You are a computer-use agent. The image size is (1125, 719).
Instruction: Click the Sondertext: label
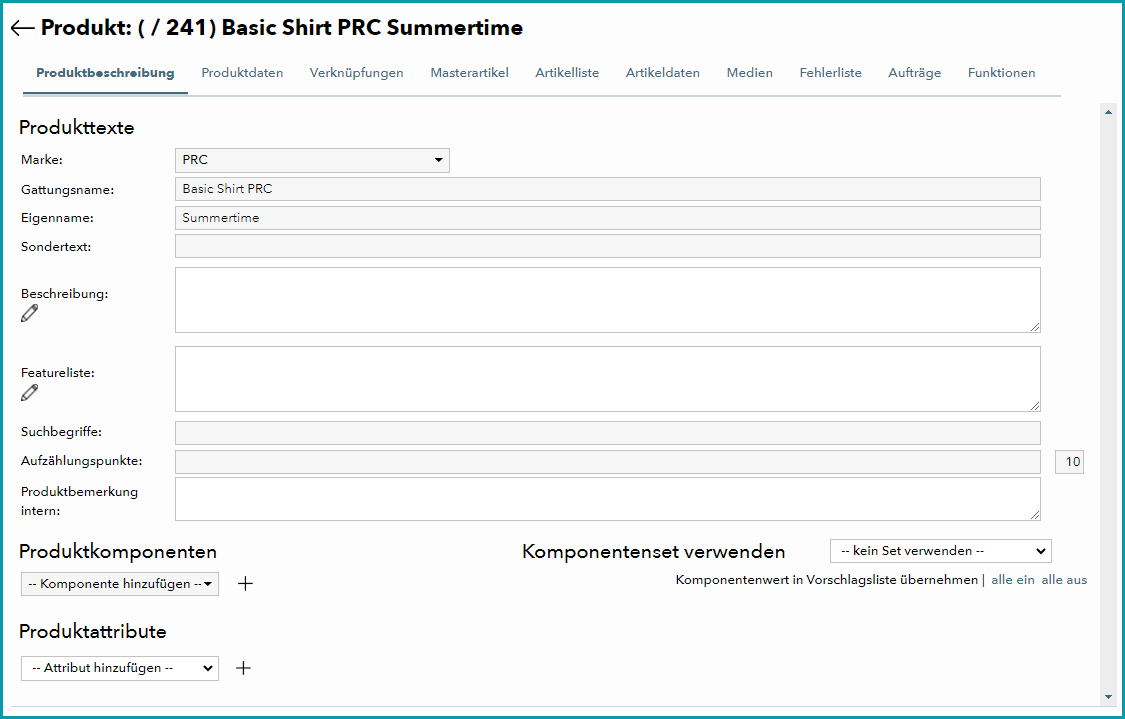[x=56, y=247]
